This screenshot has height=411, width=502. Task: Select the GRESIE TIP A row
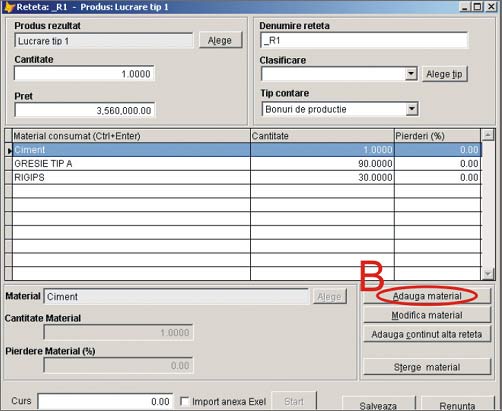pyautogui.click(x=247, y=164)
